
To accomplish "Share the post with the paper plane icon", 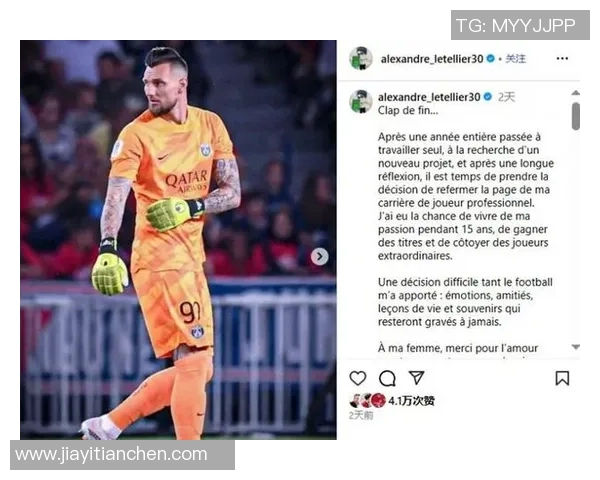I will 416,377.
